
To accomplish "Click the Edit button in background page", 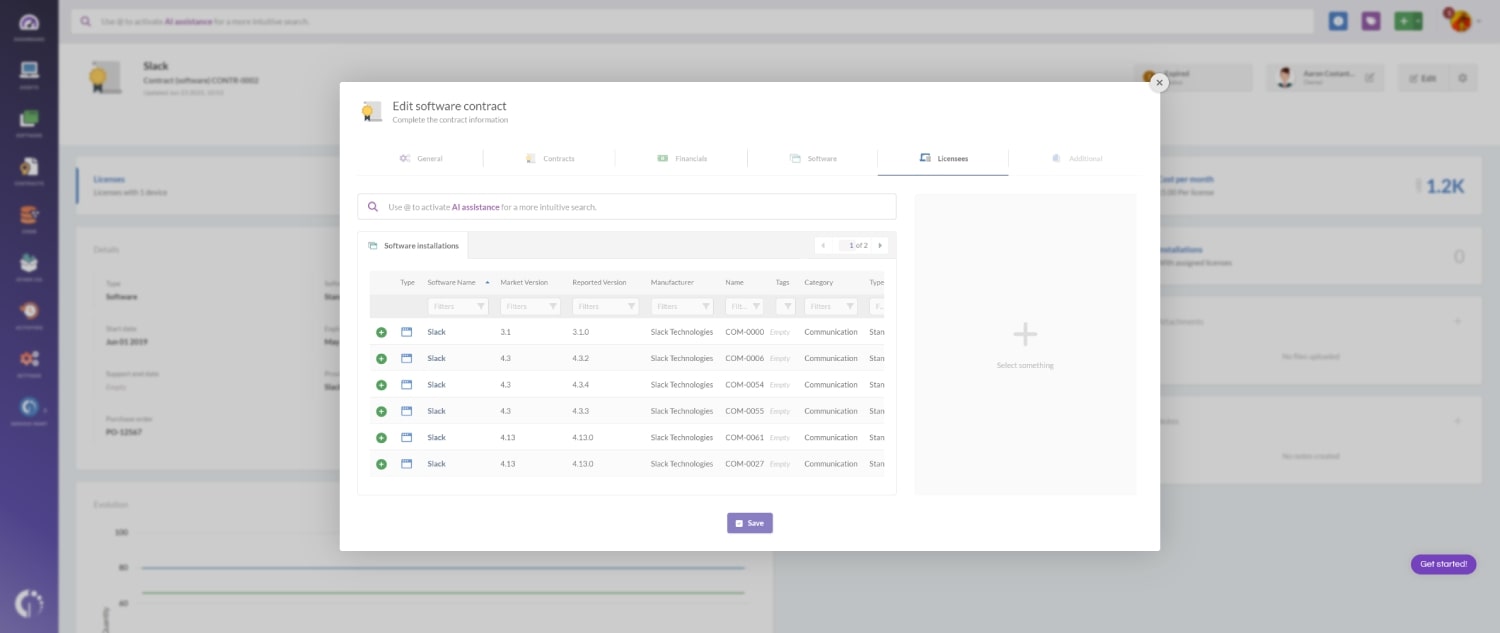I will [1423, 78].
